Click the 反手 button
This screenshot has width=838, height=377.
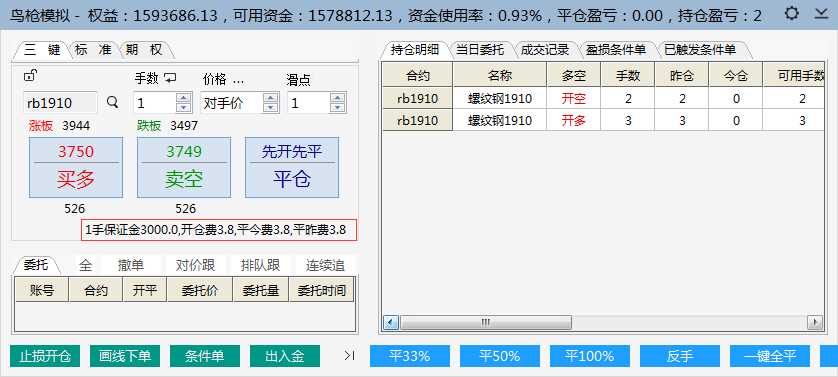680,356
